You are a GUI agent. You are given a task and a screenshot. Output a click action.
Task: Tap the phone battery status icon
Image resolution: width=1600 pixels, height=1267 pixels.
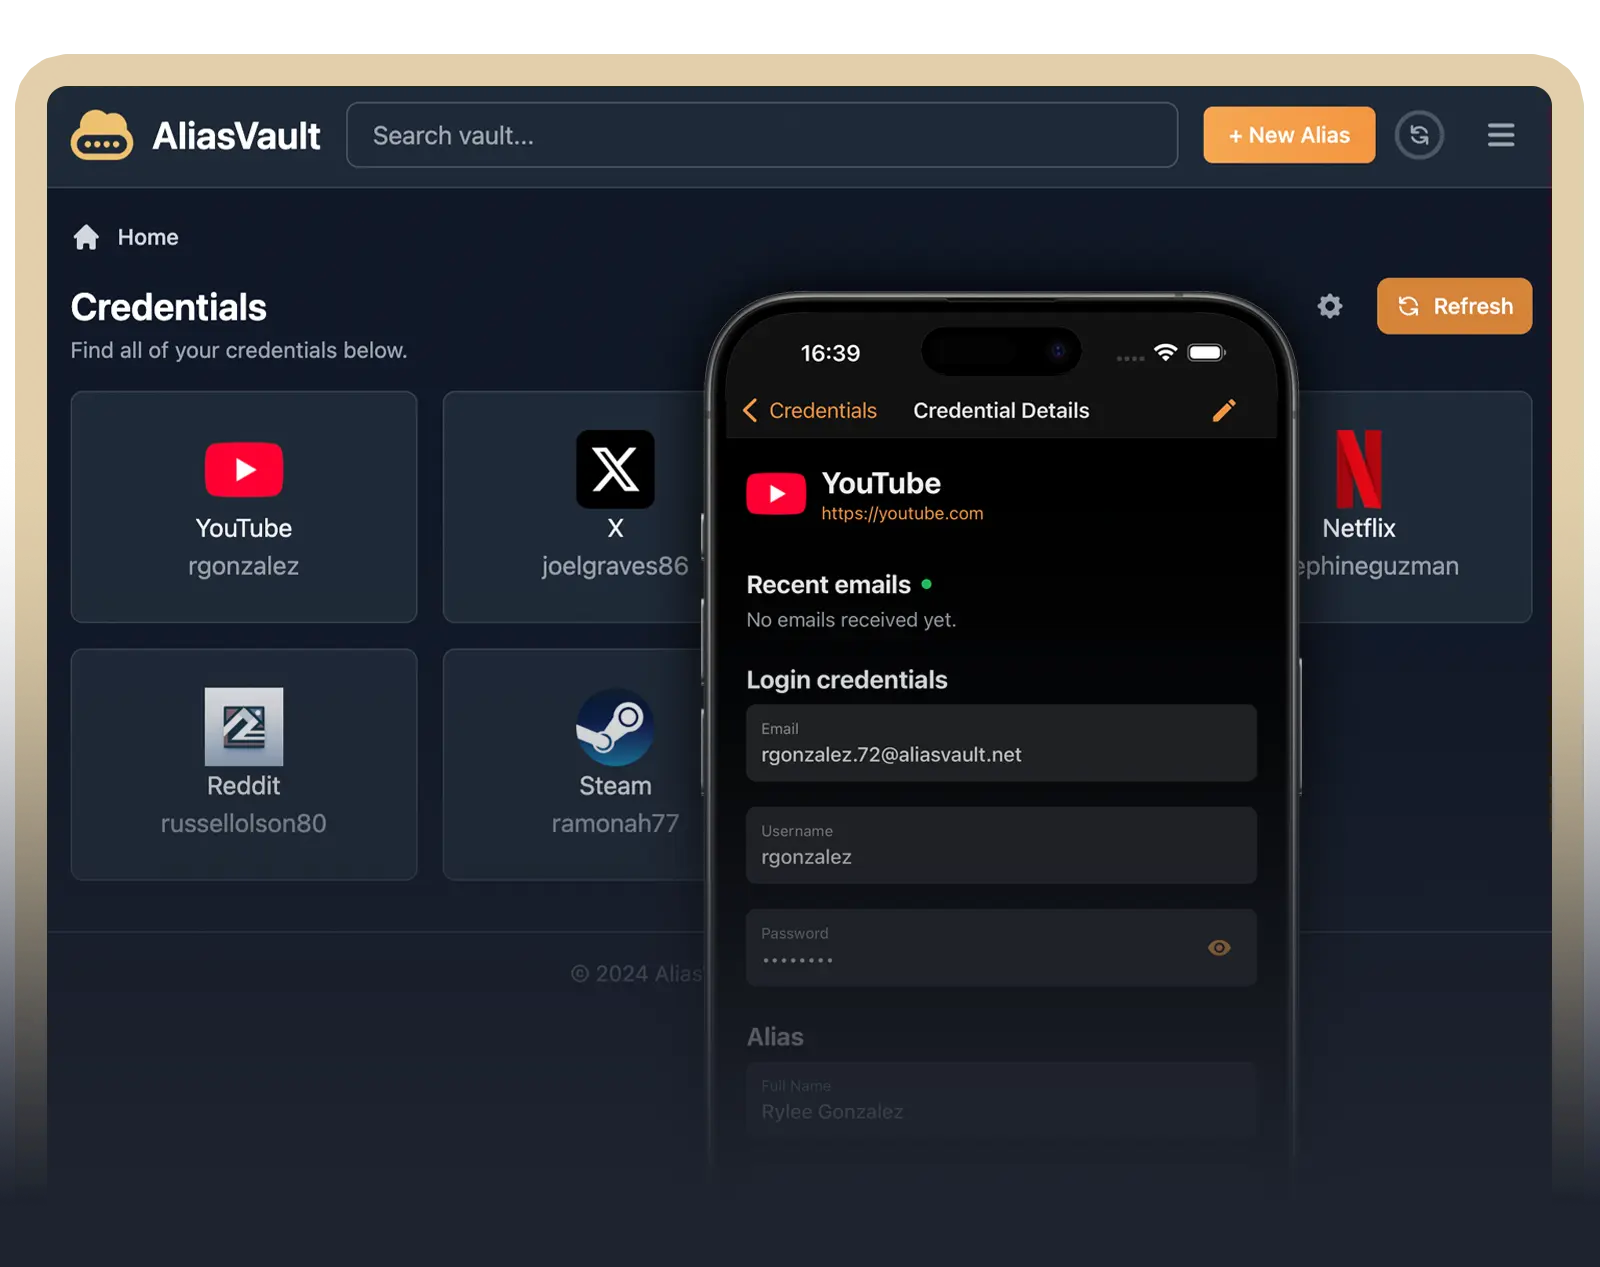point(1206,352)
